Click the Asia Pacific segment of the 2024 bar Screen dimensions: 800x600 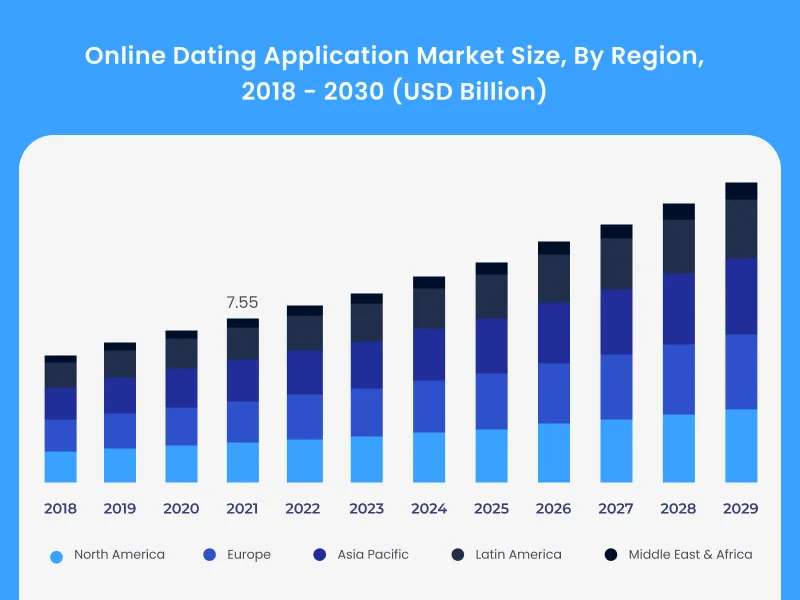point(429,354)
